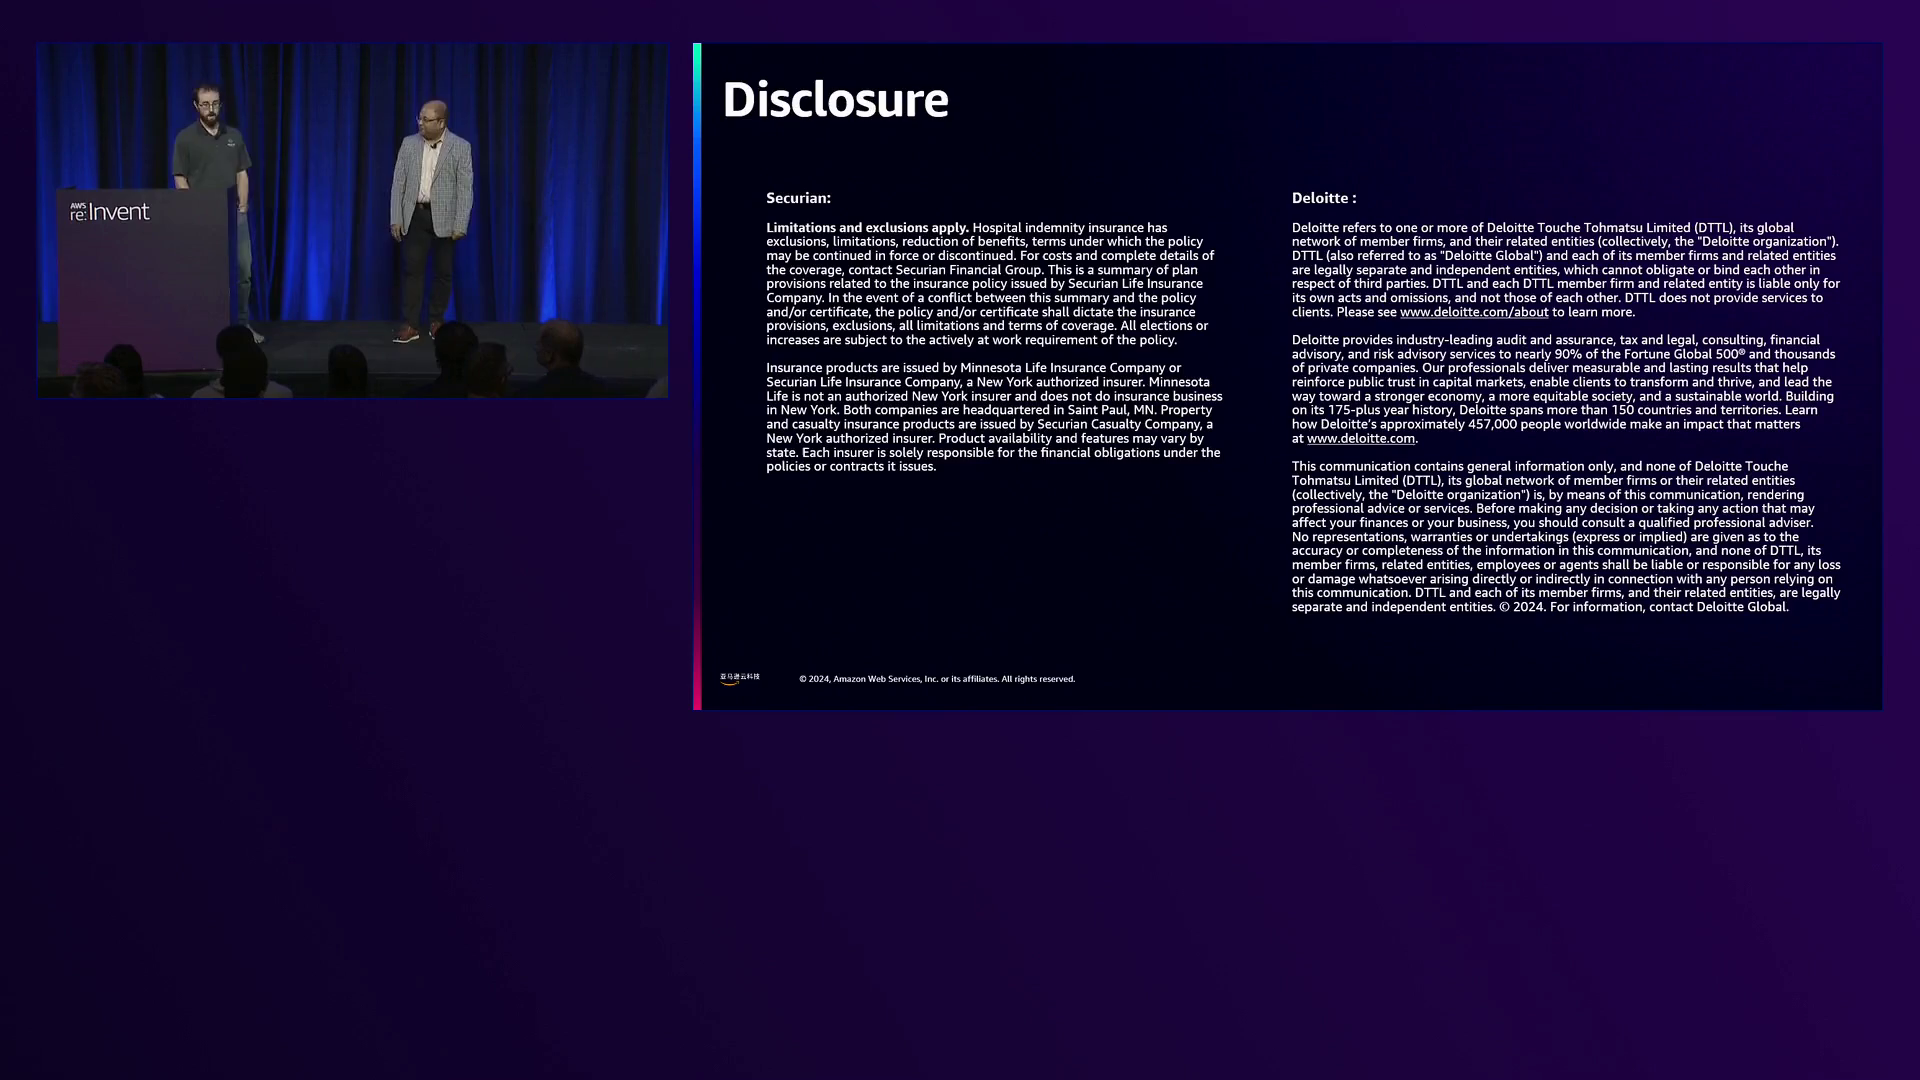The width and height of the screenshot is (1920, 1080).
Task: Click the Amazon Web Services copyright notice
Action: pos(937,679)
